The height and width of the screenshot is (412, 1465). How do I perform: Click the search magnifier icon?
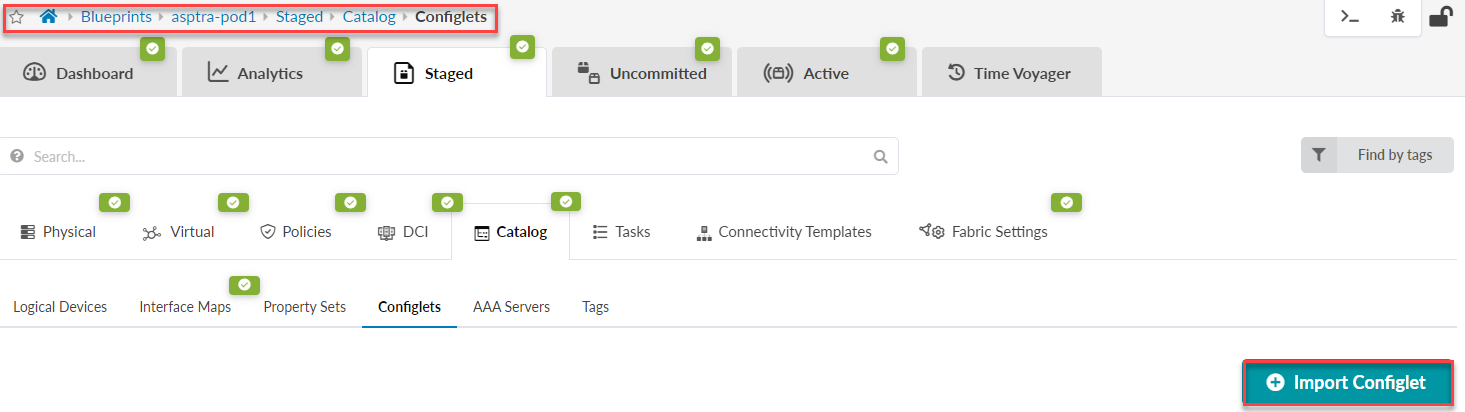880,156
